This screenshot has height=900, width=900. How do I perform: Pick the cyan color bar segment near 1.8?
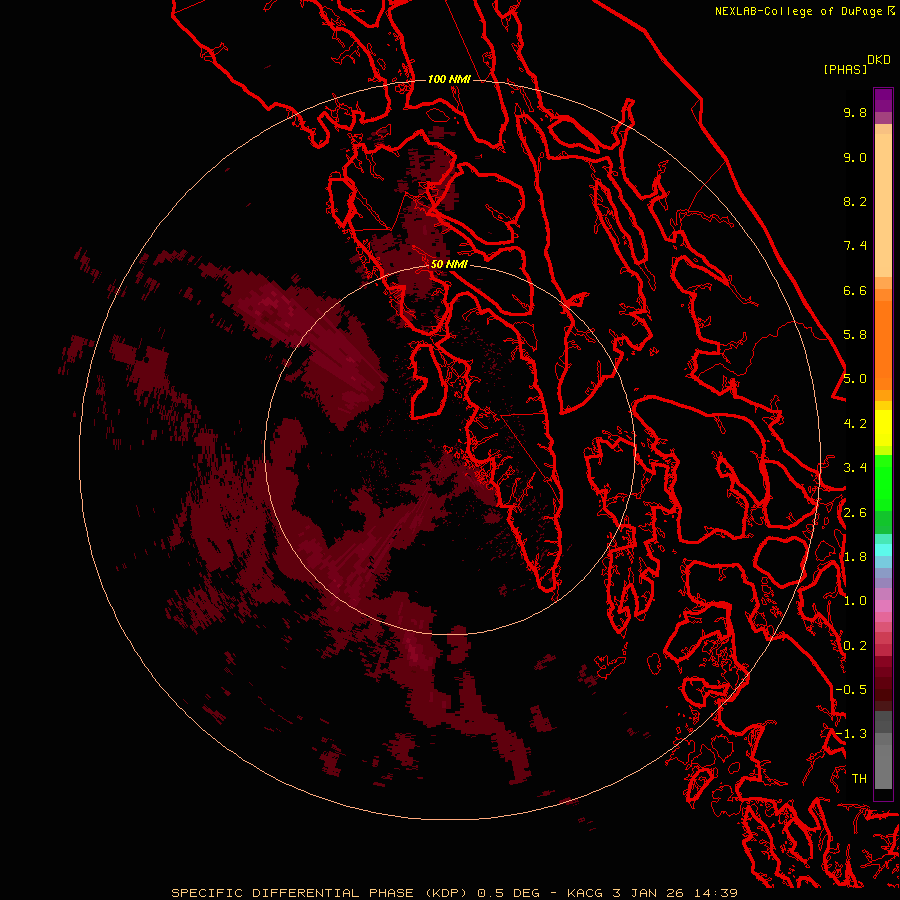pos(883,550)
